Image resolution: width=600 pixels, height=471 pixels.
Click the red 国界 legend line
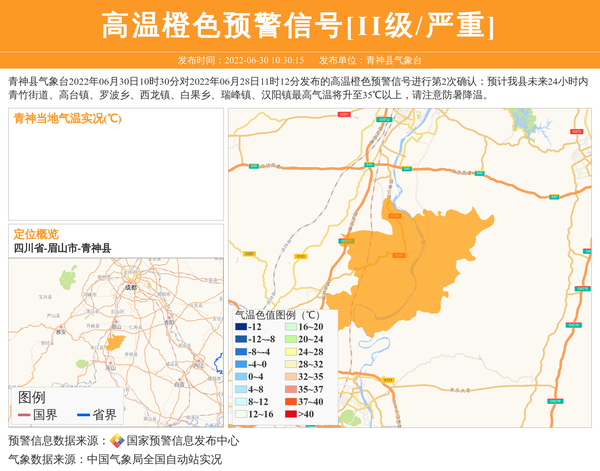click(24, 415)
